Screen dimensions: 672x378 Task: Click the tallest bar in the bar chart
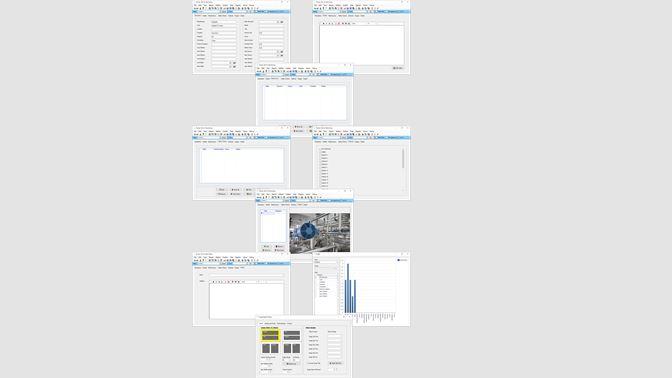pyautogui.click(x=348, y=288)
